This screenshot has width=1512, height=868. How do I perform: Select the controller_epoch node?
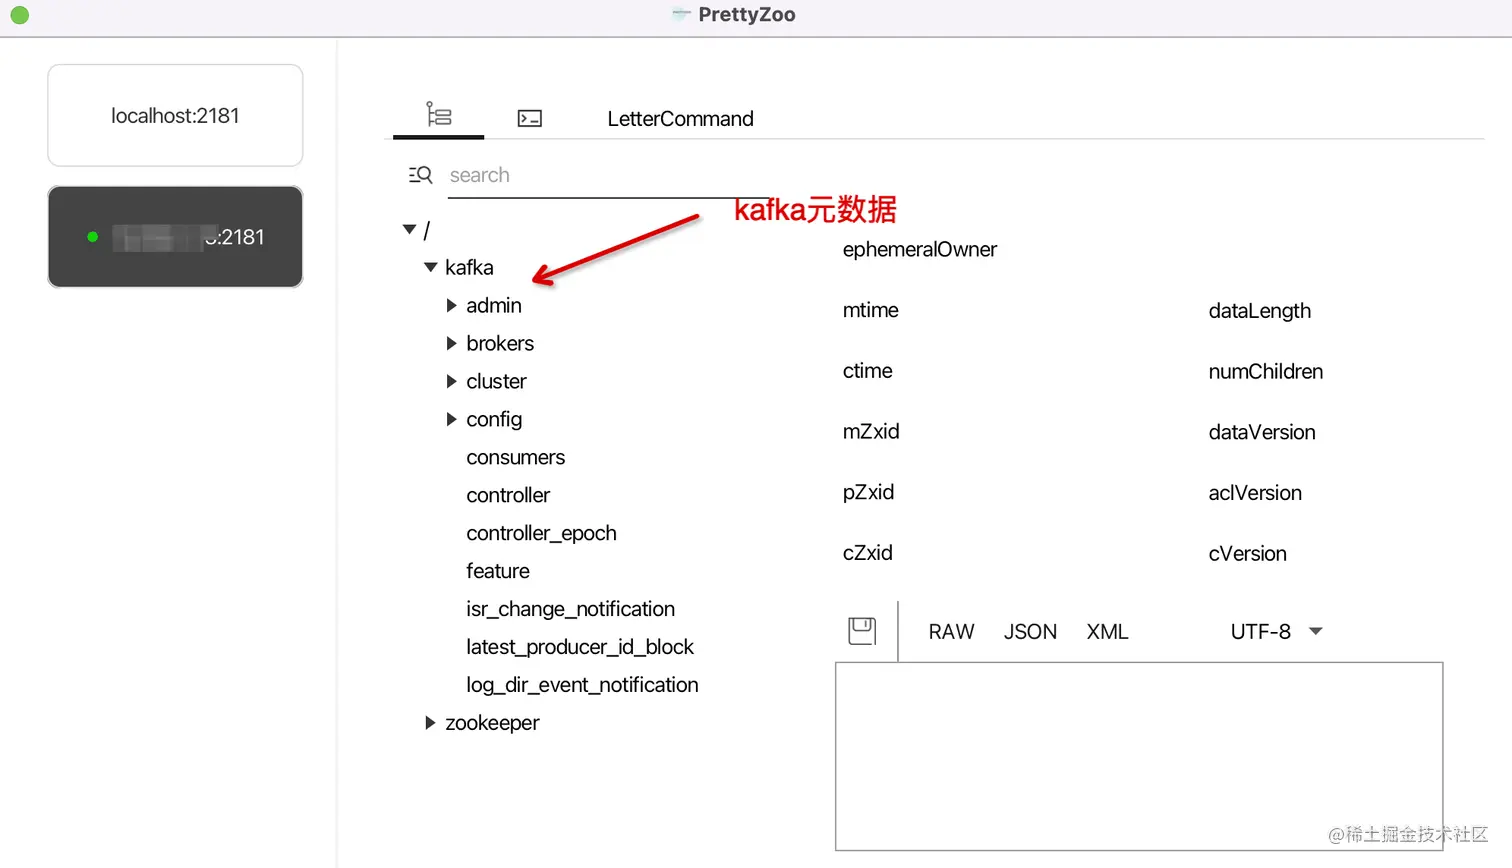point(541,532)
